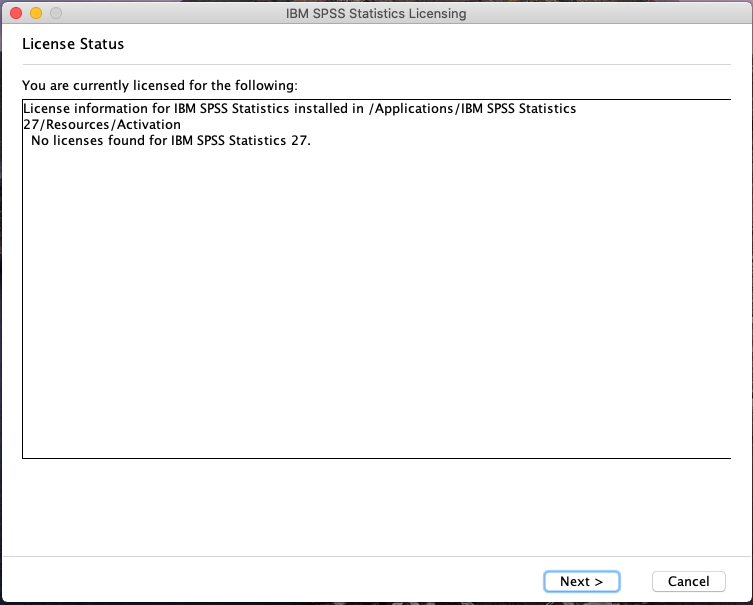The height and width of the screenshot is (605, 753).
Task: Click the 'You are currently licensed' label
Action: (x=160, y=85)
